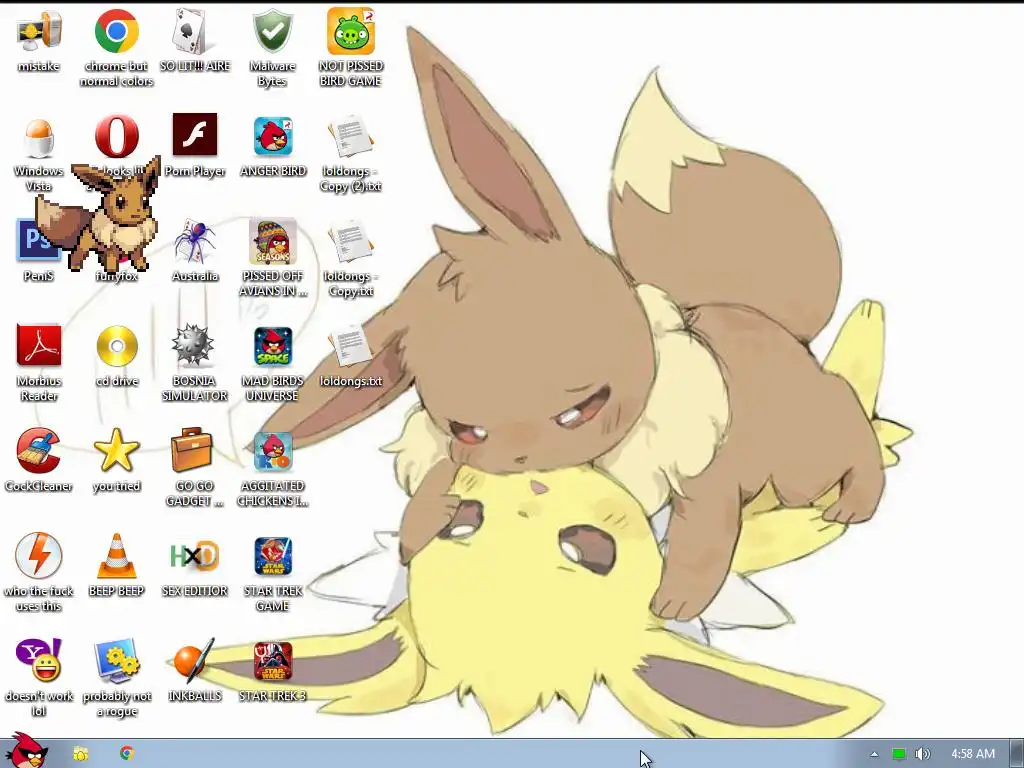Open 'Morbius Reader' PDF icon
This screenshot has height=768, width=1024.
[x=39, y=345]
